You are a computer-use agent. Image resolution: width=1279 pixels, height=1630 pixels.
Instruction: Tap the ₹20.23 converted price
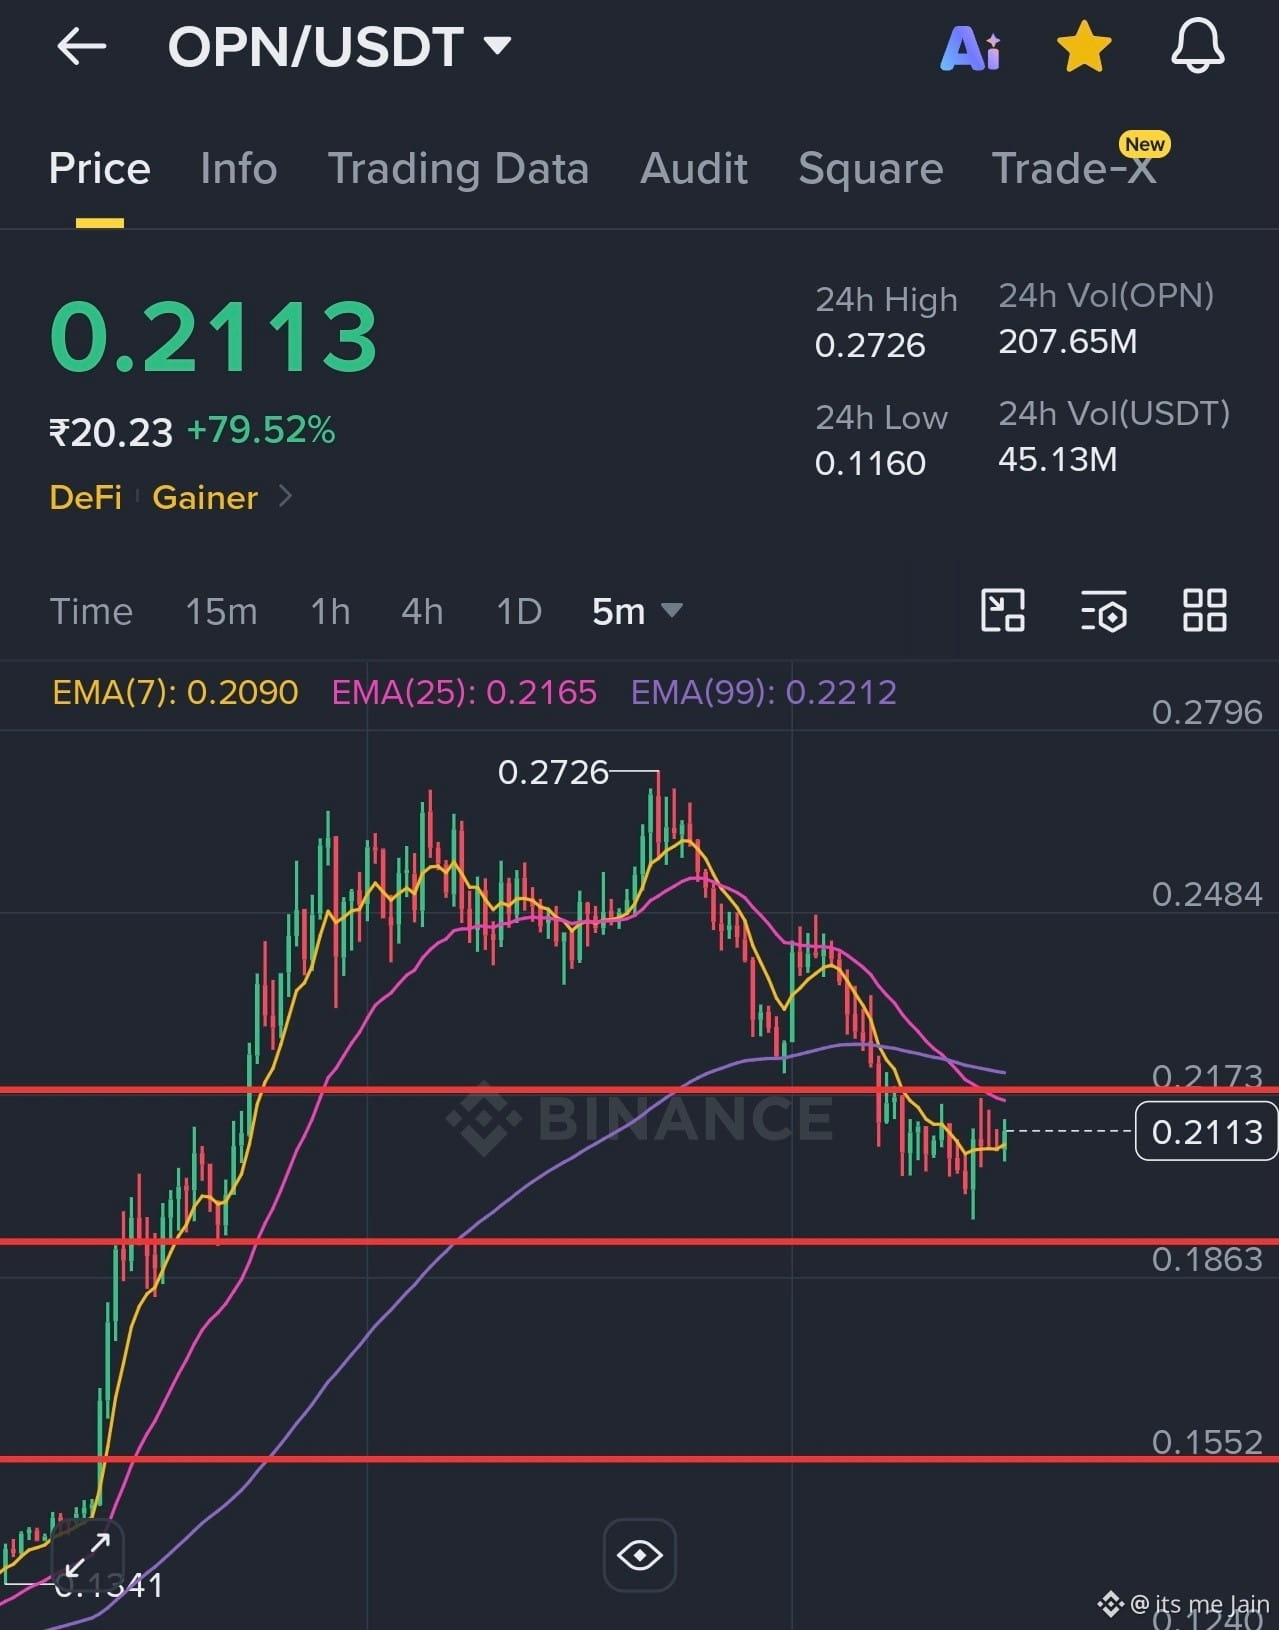[x=111, y=433]
